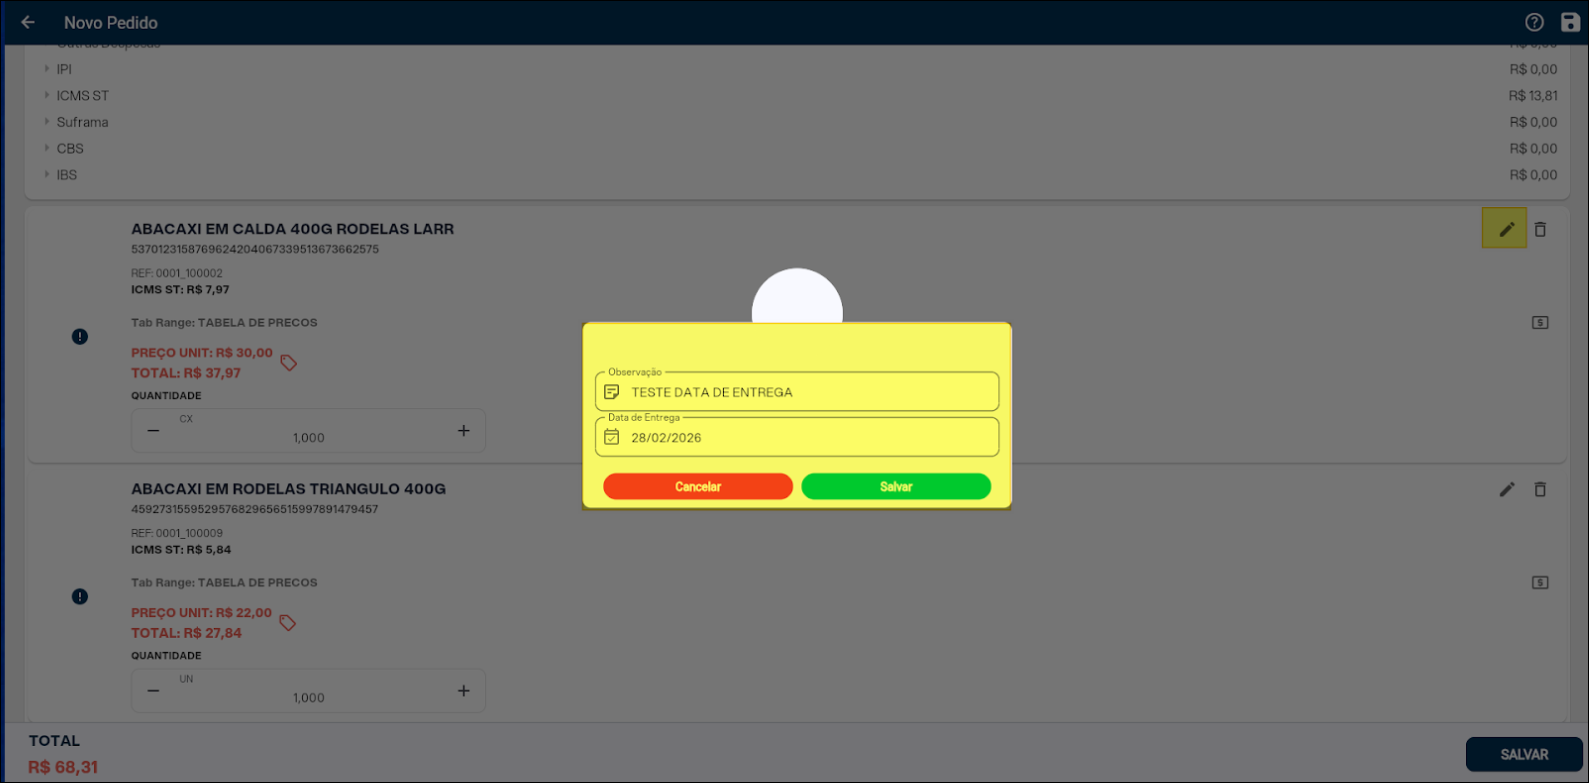Click the back arrow beside Novo Pedido
This screenshot has width=1589, height=783.
click(28, 22)
